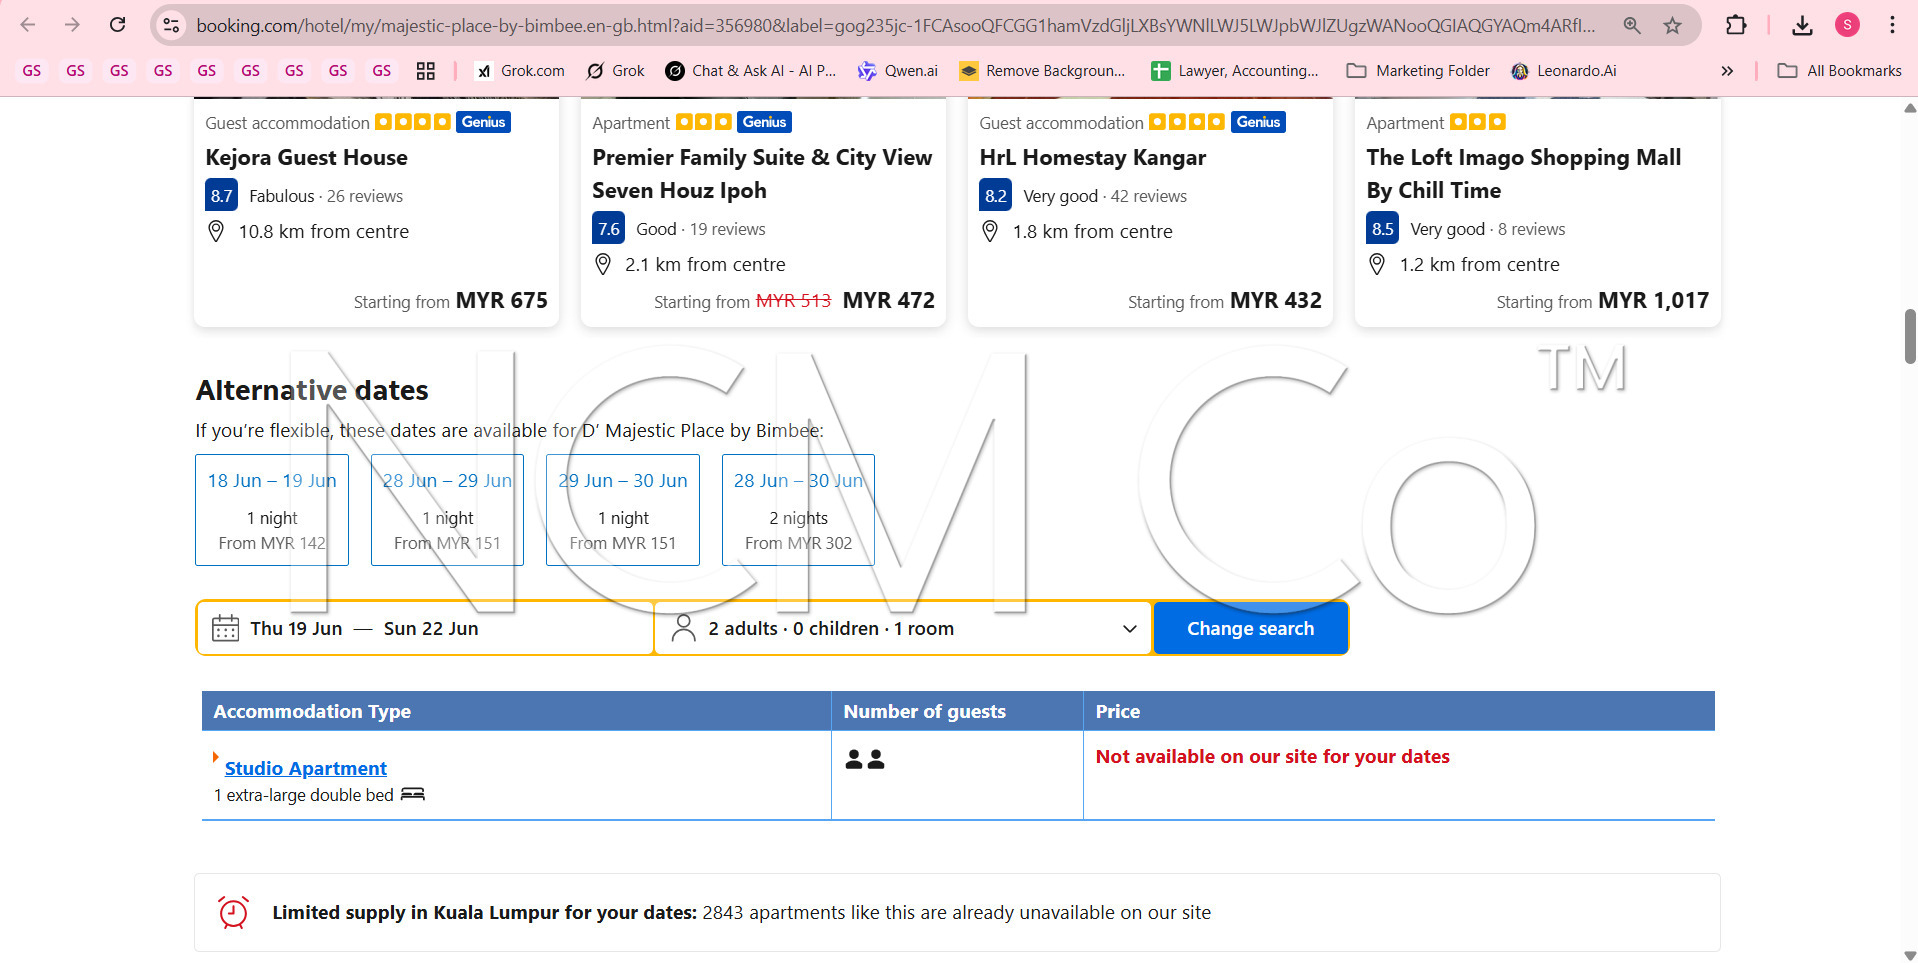The width and height of the screenshot is (1918, 963).
Task: Click the Genius badge on Kejora Guest House
Action: [484, 122]
